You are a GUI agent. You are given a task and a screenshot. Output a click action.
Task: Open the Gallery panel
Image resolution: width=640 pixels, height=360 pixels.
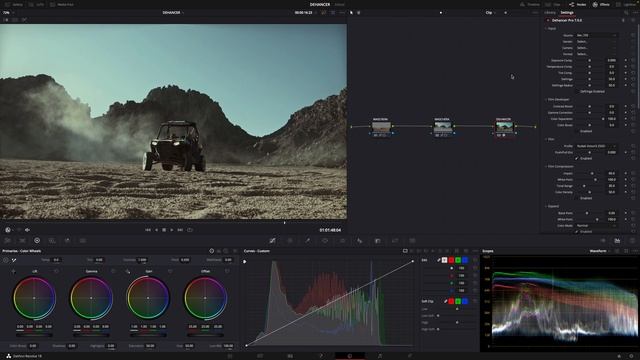(14, 4)
